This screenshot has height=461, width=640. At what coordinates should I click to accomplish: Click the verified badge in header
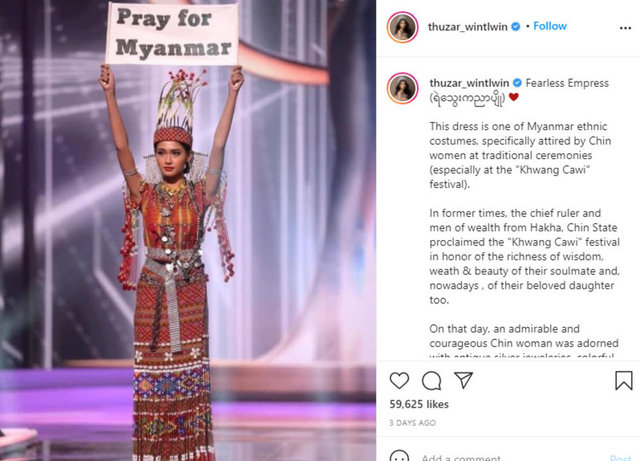(x=516, y=27)
